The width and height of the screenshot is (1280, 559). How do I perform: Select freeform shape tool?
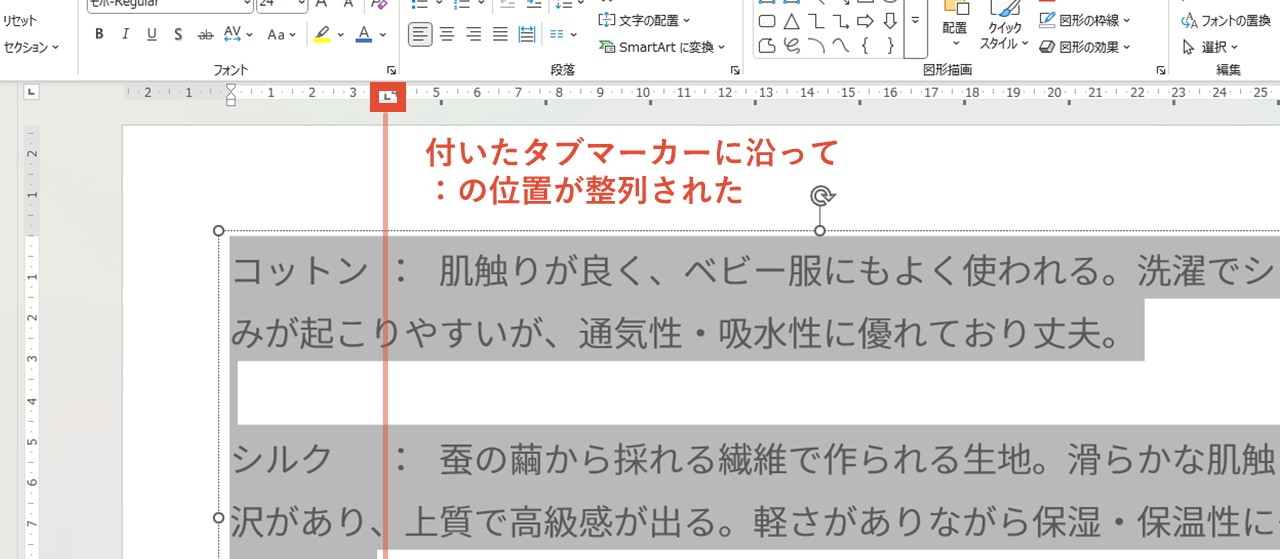[x=767, y=45]
